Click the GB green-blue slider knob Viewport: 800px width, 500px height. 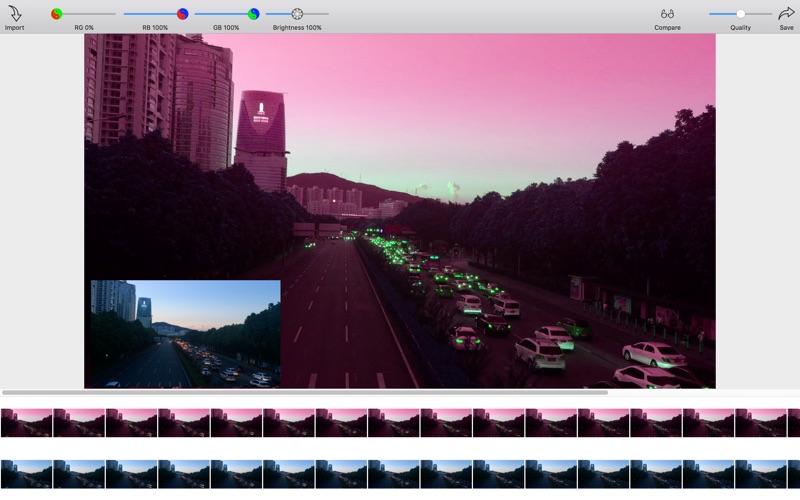pos(254,14)
